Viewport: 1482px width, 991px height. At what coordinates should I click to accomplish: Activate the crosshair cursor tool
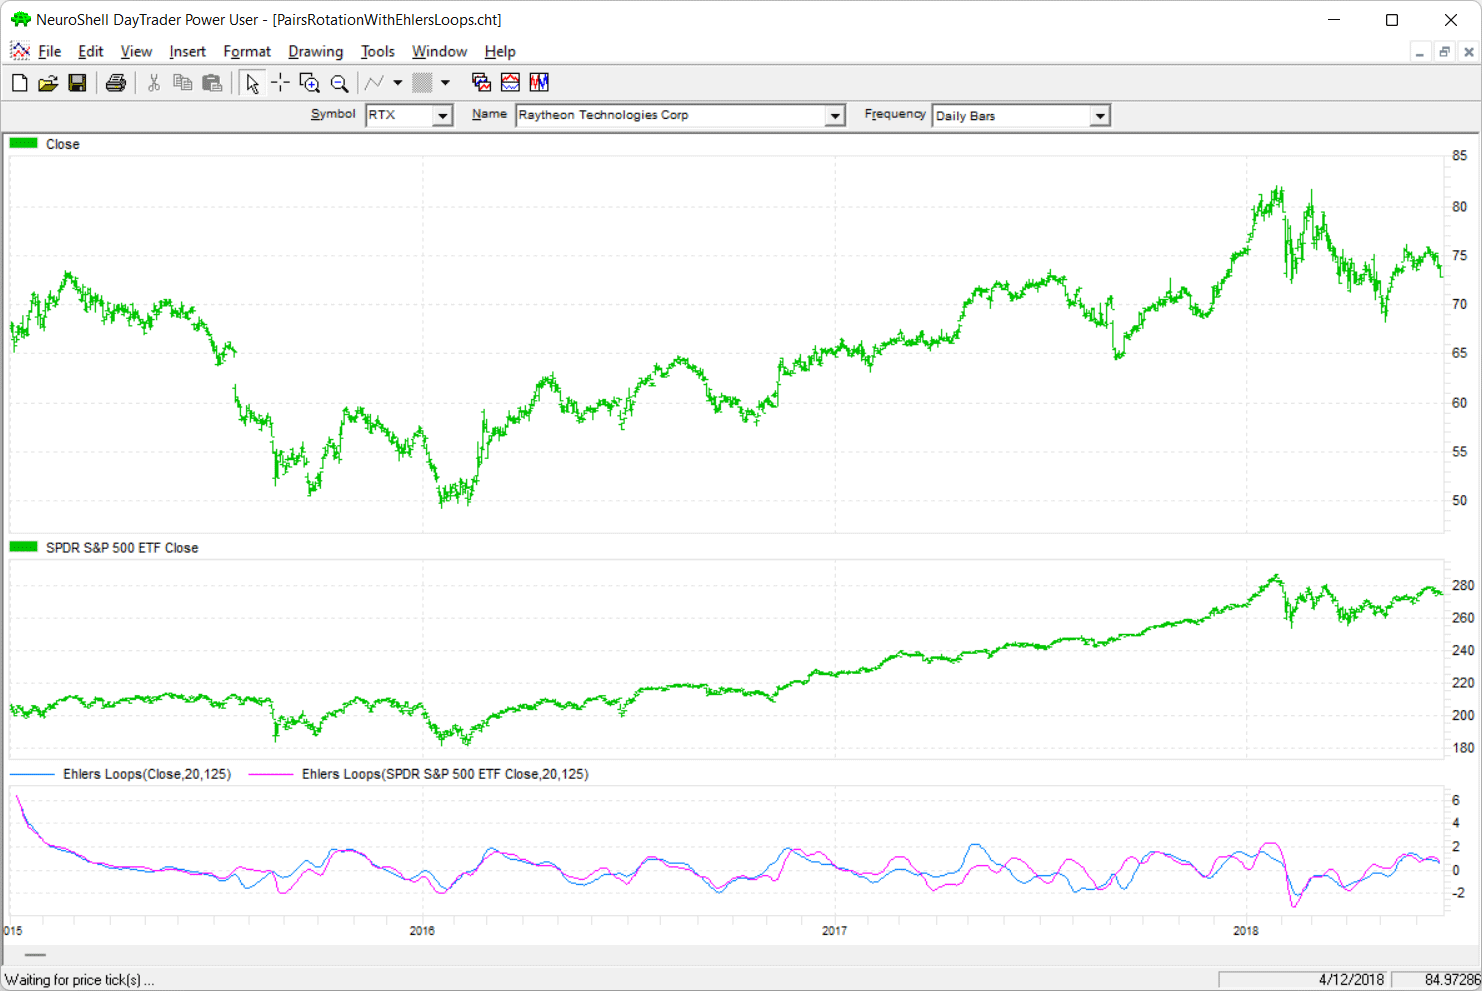[281, 83]
